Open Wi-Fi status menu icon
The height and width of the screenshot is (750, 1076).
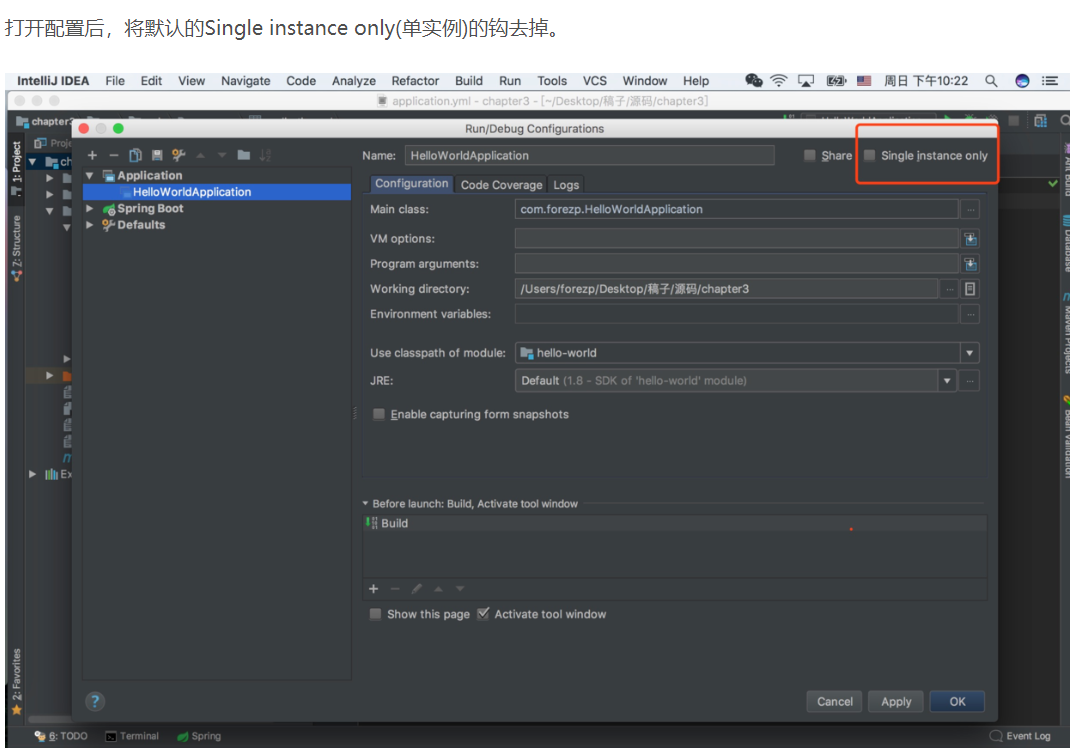click(x=778, y=81)
